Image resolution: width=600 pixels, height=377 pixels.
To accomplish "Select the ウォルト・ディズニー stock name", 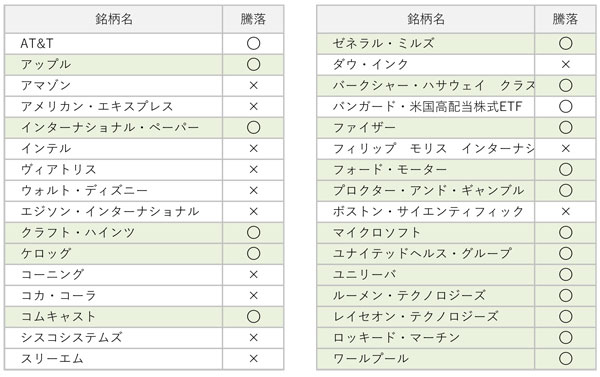I will point(84,190).
